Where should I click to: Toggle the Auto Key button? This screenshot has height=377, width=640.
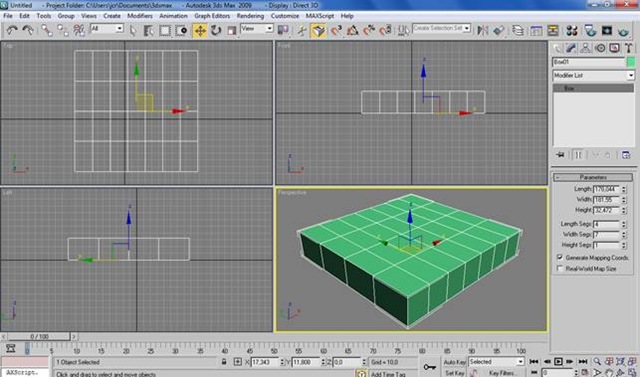pos(455,362)
